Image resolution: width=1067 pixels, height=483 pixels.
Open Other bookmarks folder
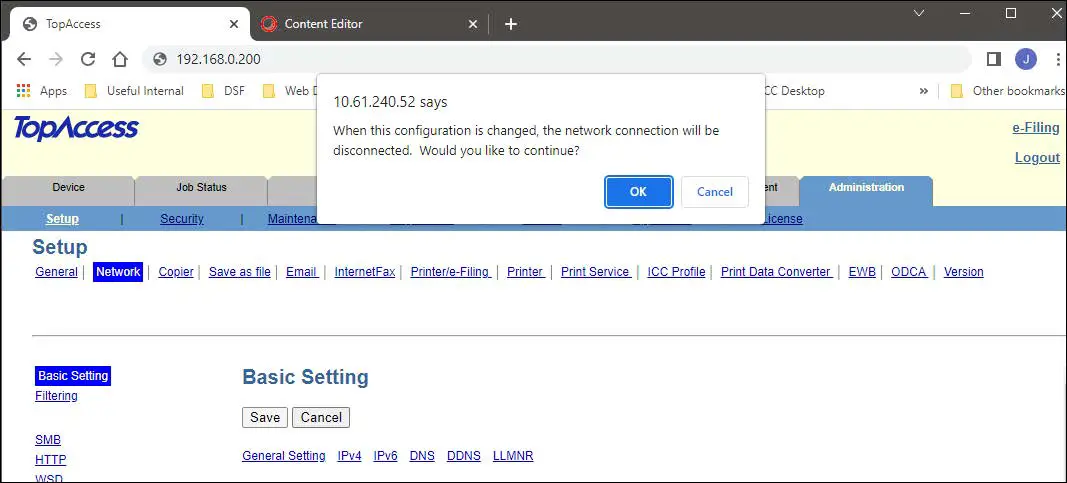pyautogui.click(x=1007, y=90)
